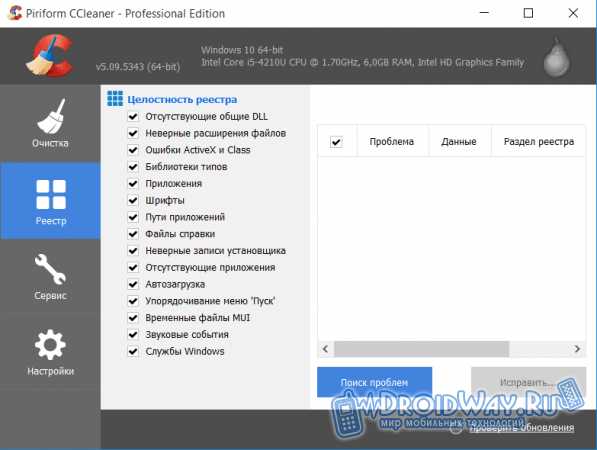
Task: Click the horizontal scrollbar thumb
Action: [421, 349]
